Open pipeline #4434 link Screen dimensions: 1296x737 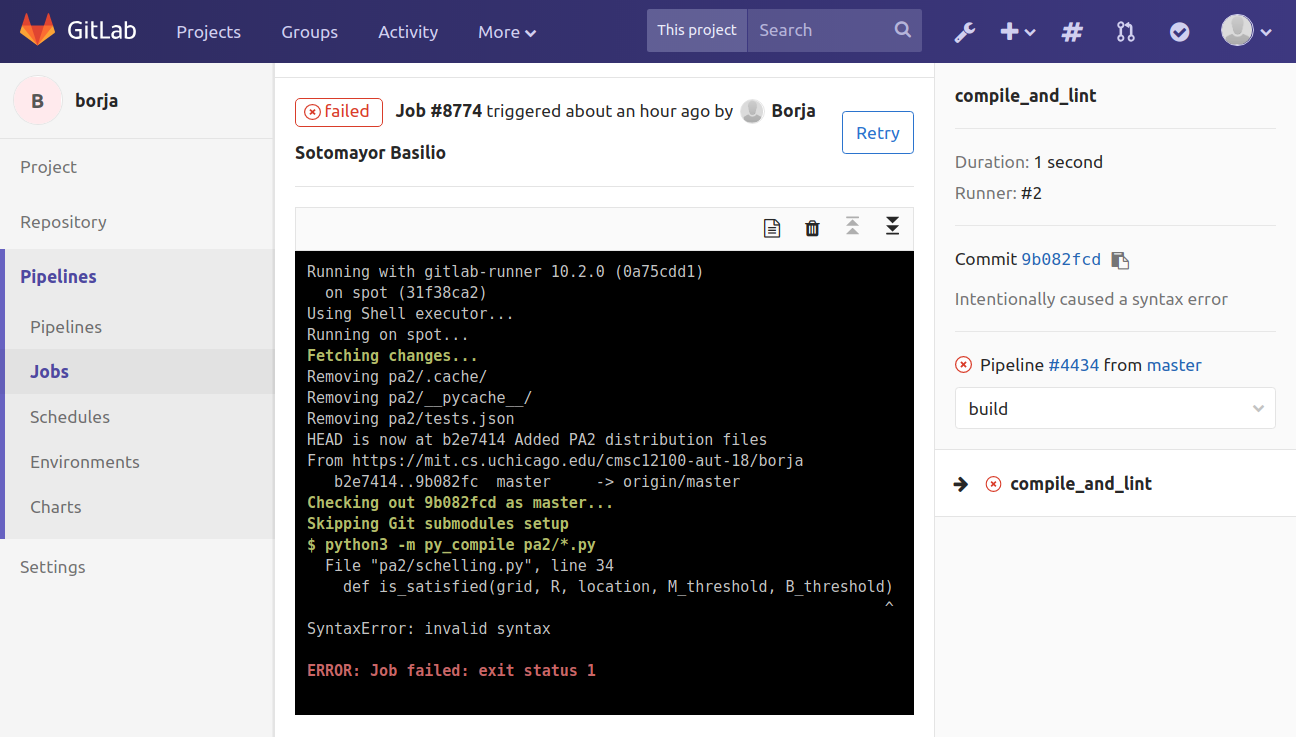click(1074, 365)
